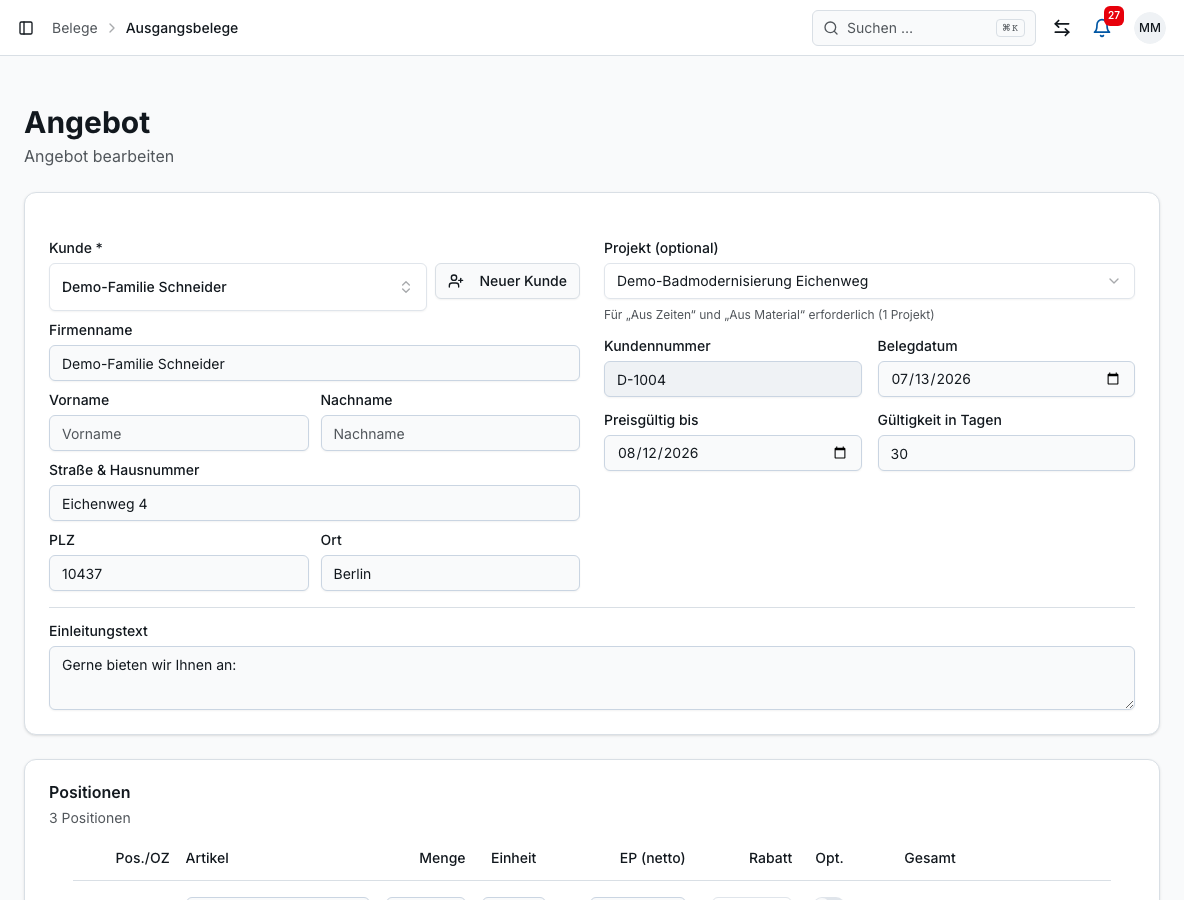Click the search magnifier icon
This screenshot has width=1184, height=900.
click(831, 28)
